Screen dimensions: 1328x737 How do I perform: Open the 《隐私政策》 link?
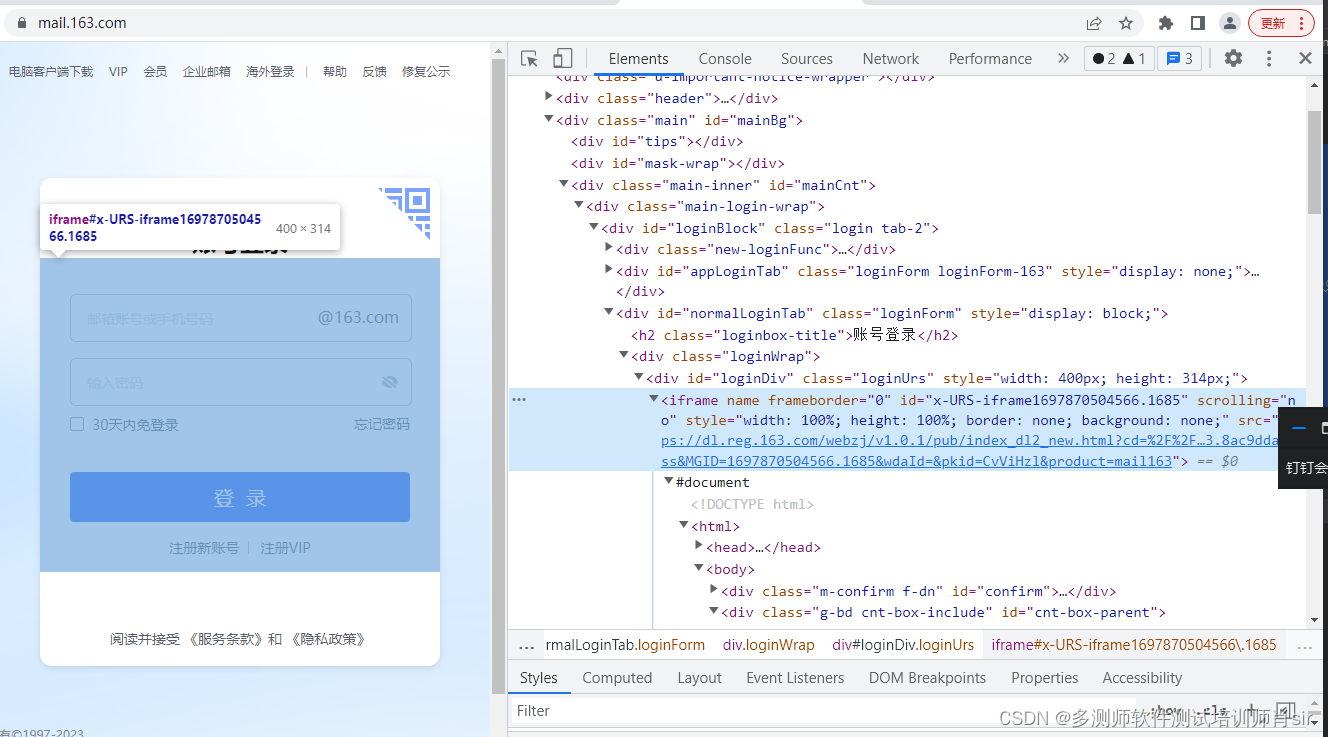pyautogui.click(x=328, y=639)
